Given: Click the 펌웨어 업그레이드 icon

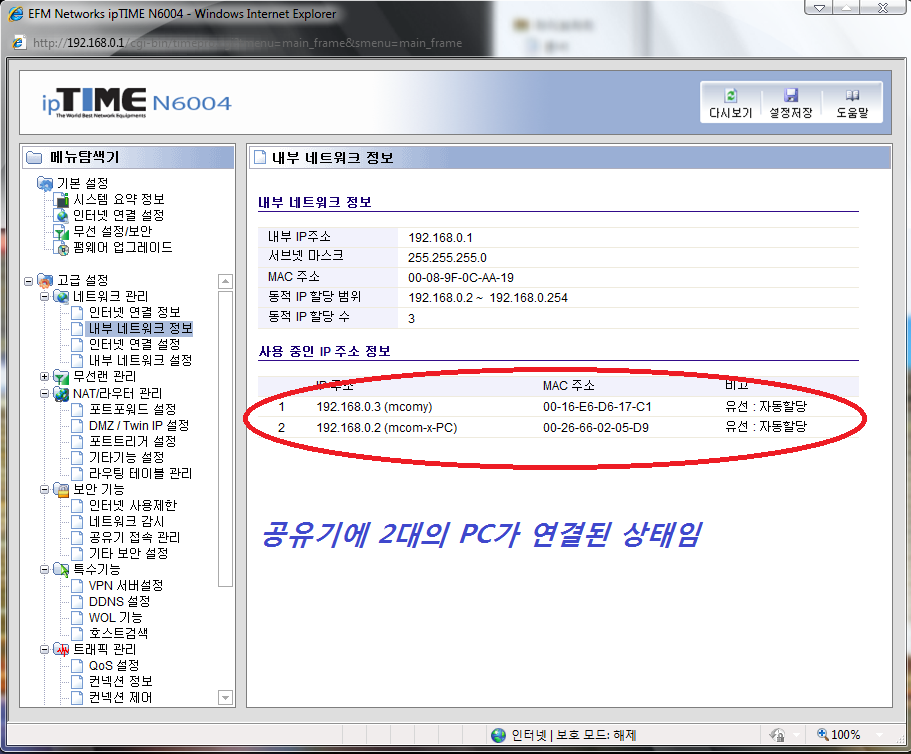Looking at the screenshot, I should [x=61, y=248].
